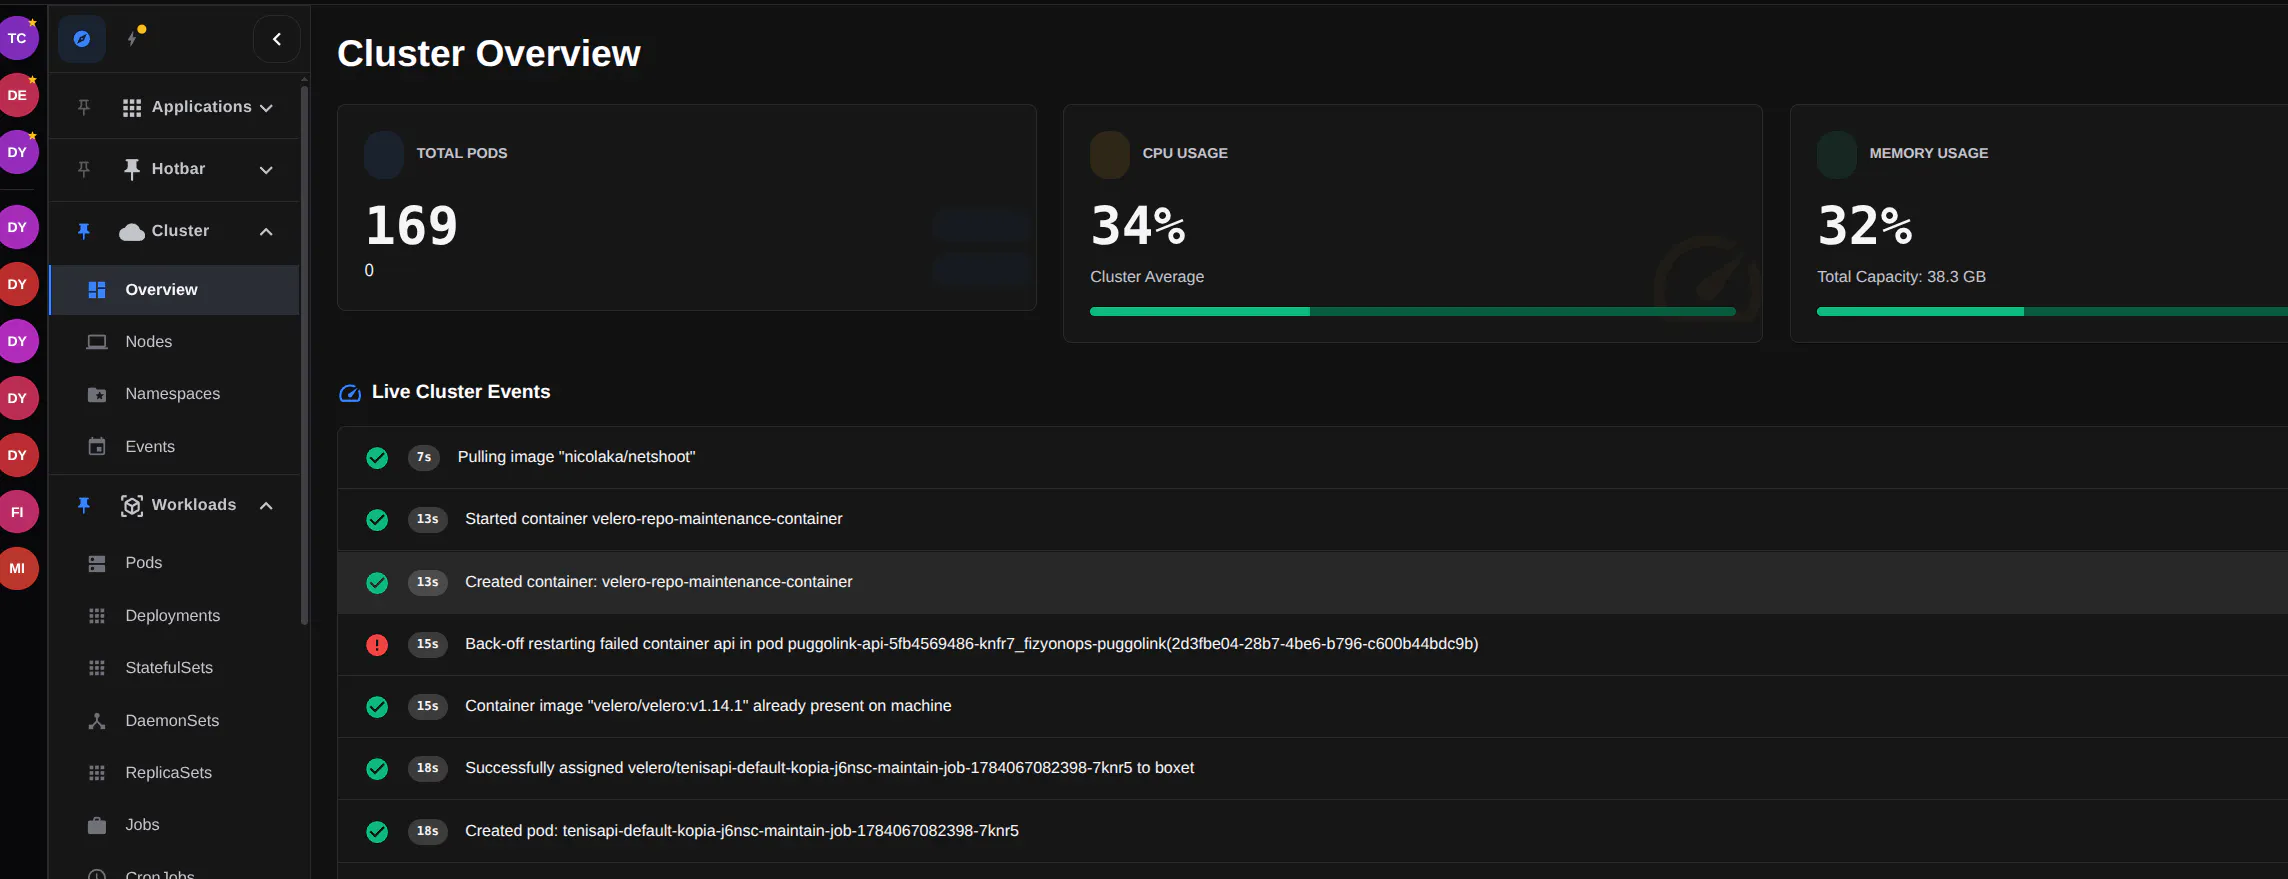
Task: Open the Deployments menu item
Action: 174,616
